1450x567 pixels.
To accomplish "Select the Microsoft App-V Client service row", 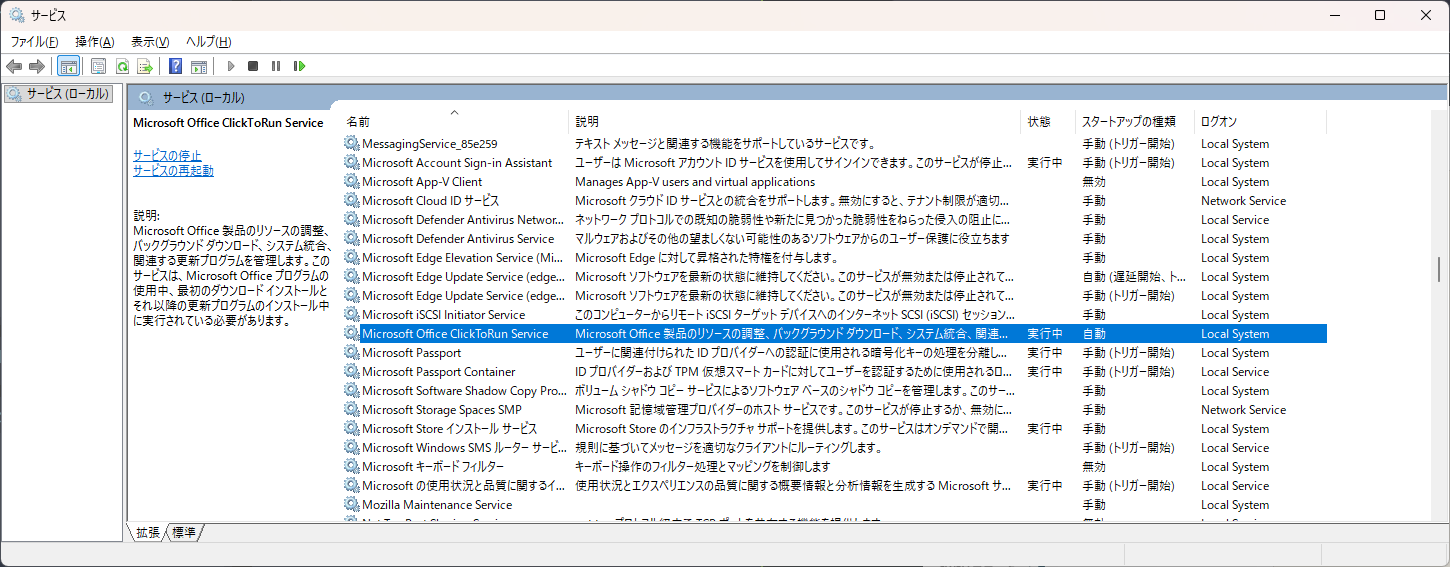I will pyautogui.click(x=422, y=182).
